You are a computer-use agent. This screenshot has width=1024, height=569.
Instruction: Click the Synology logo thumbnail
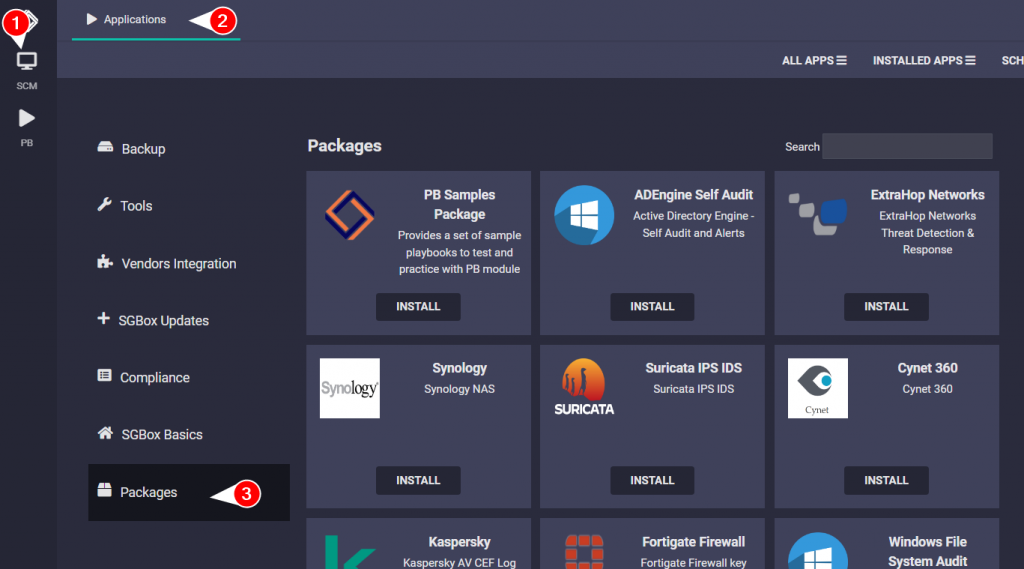click(349, 388)
